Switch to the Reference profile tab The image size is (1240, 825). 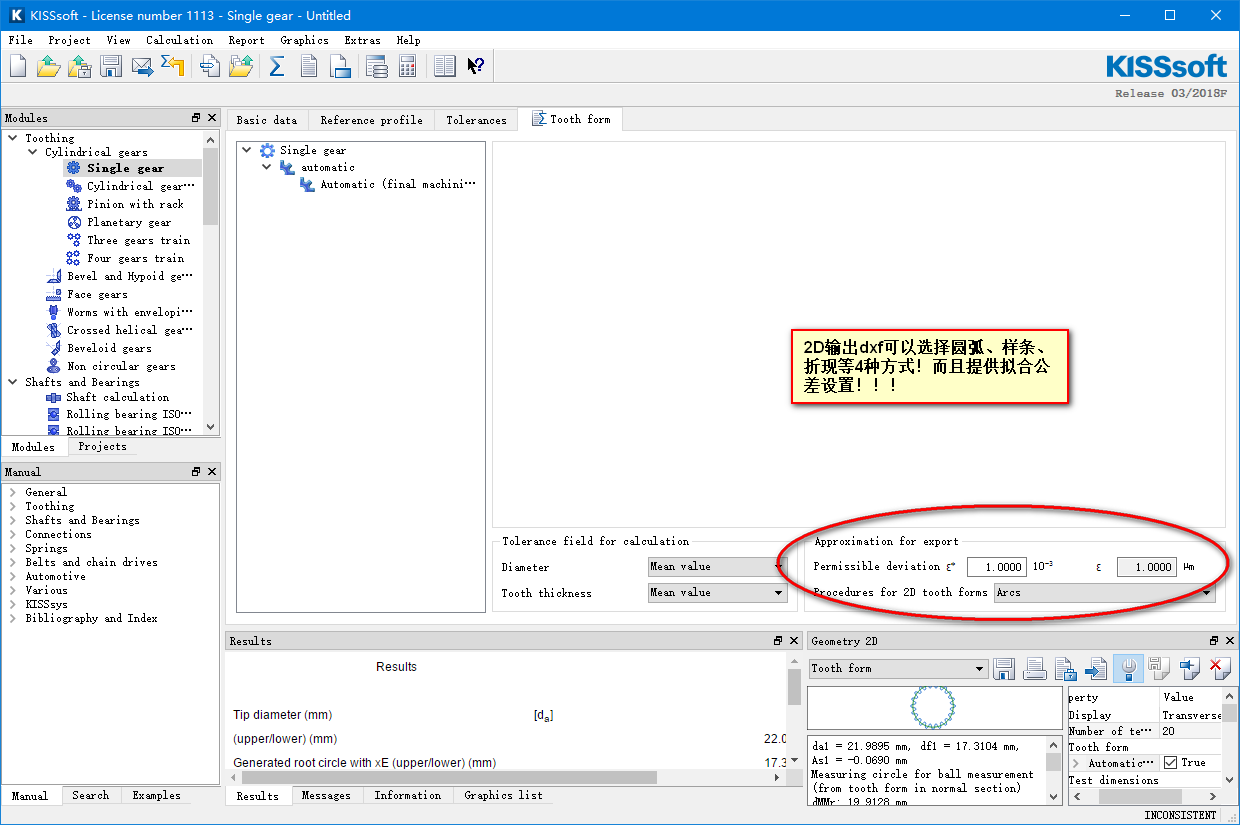(371, 120)
